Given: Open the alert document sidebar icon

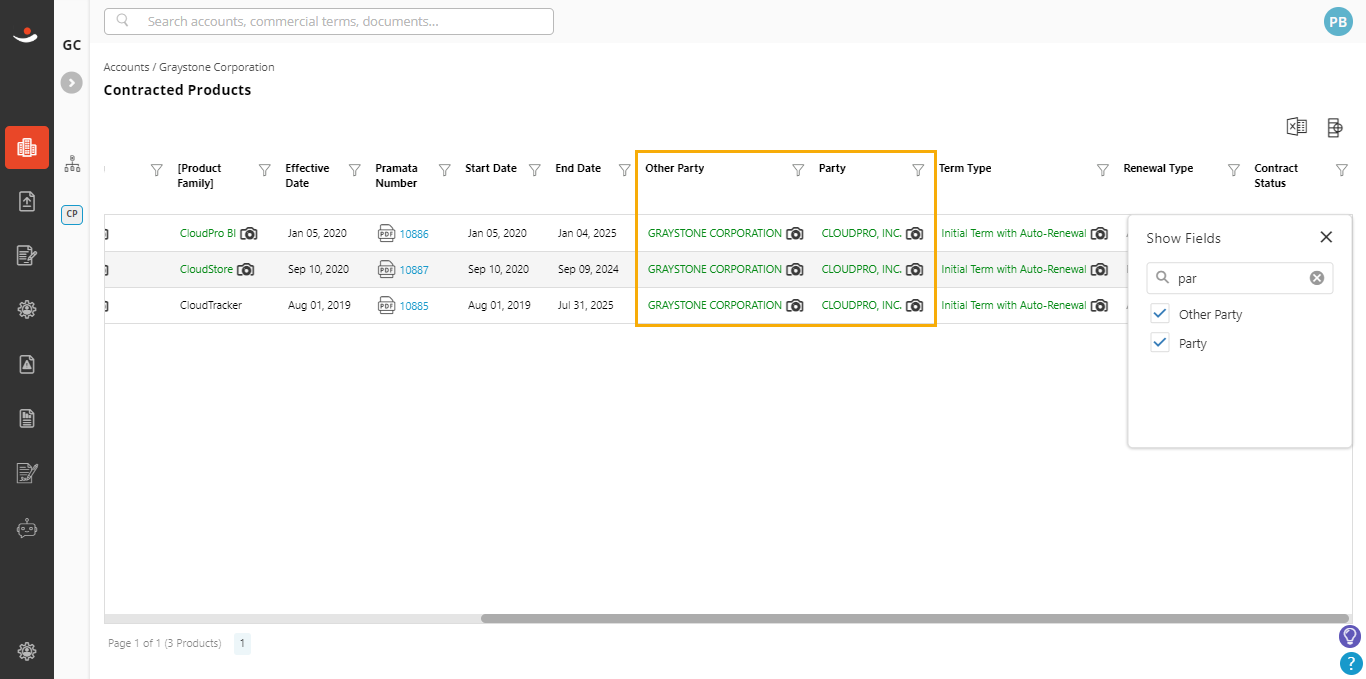Looking at the screenshot, I should click(x=27, y=365).
